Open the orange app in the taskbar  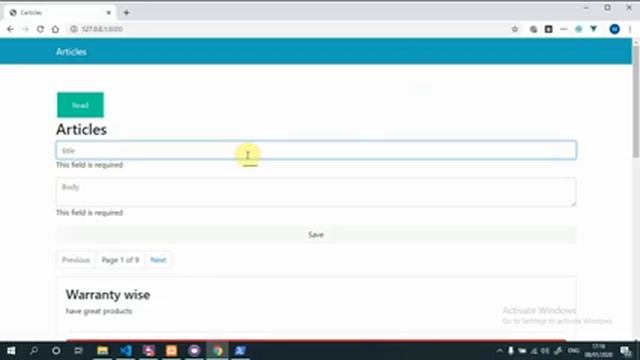click(171, 351)
